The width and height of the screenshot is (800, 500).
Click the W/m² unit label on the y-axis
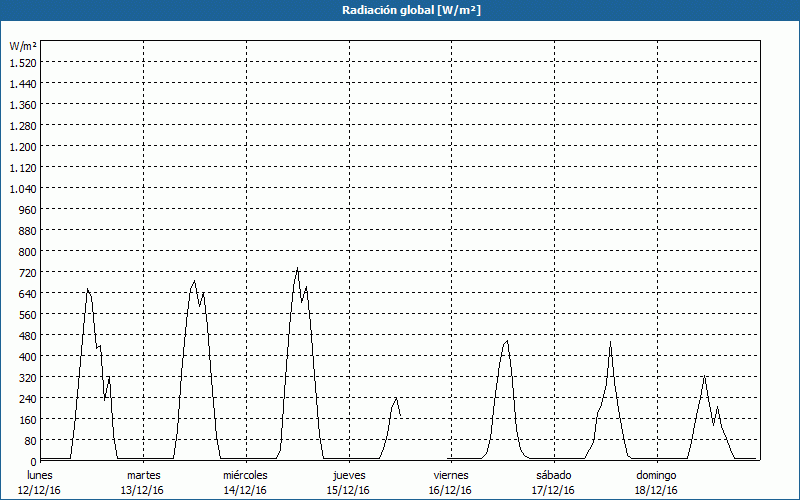pyautogui.click(x=23, y=46)
